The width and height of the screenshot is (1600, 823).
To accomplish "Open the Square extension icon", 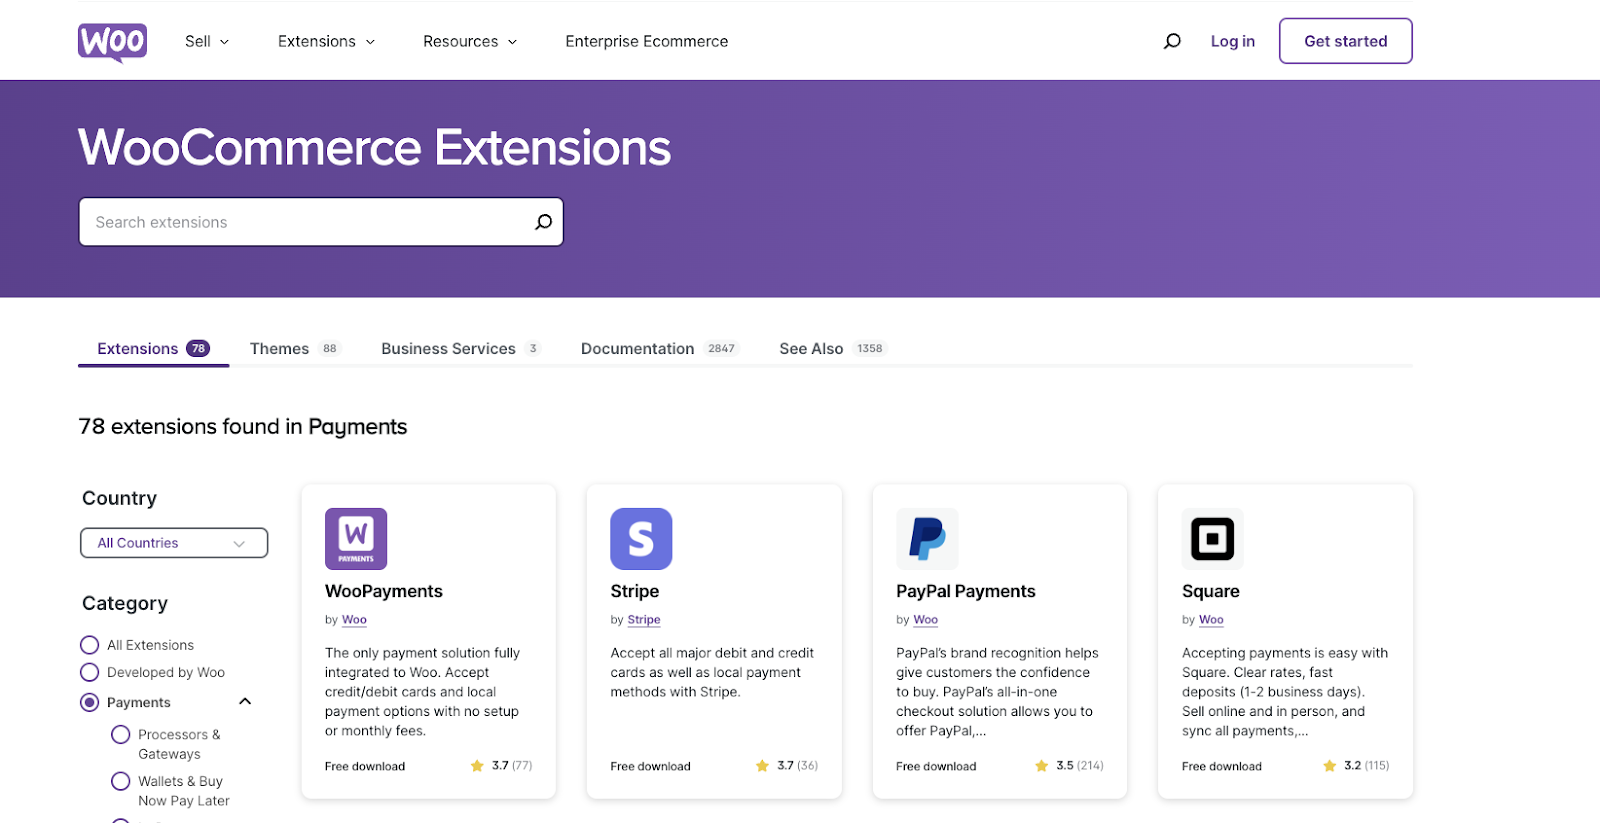I will [x=1213, y=539].
